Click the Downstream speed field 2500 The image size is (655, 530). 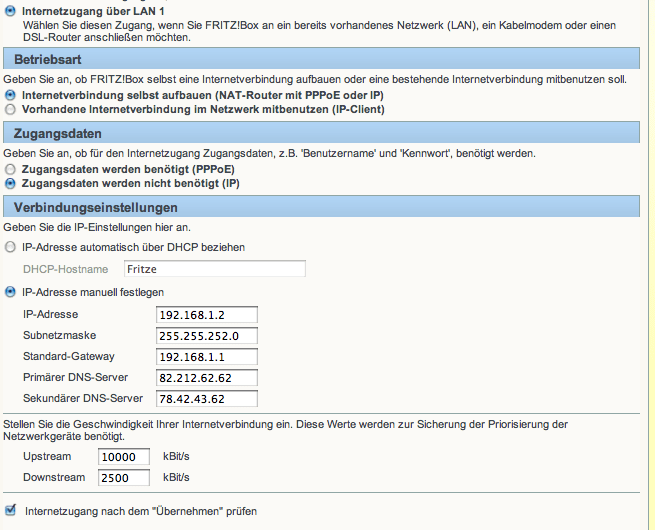pyautogui.click(x=124, y=477)
